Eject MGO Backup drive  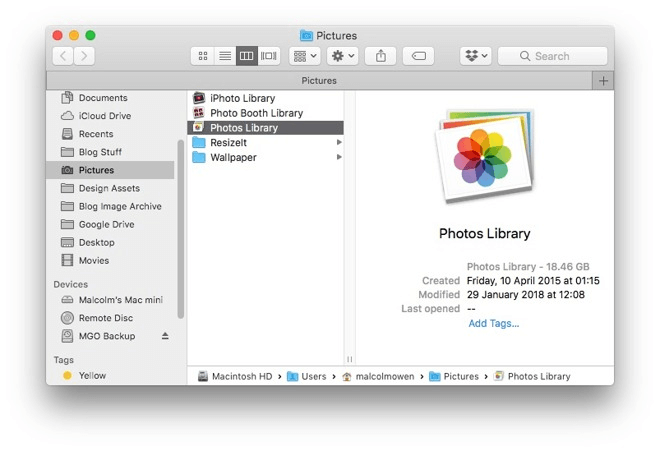pyautogui.click(x=165, y=336)
